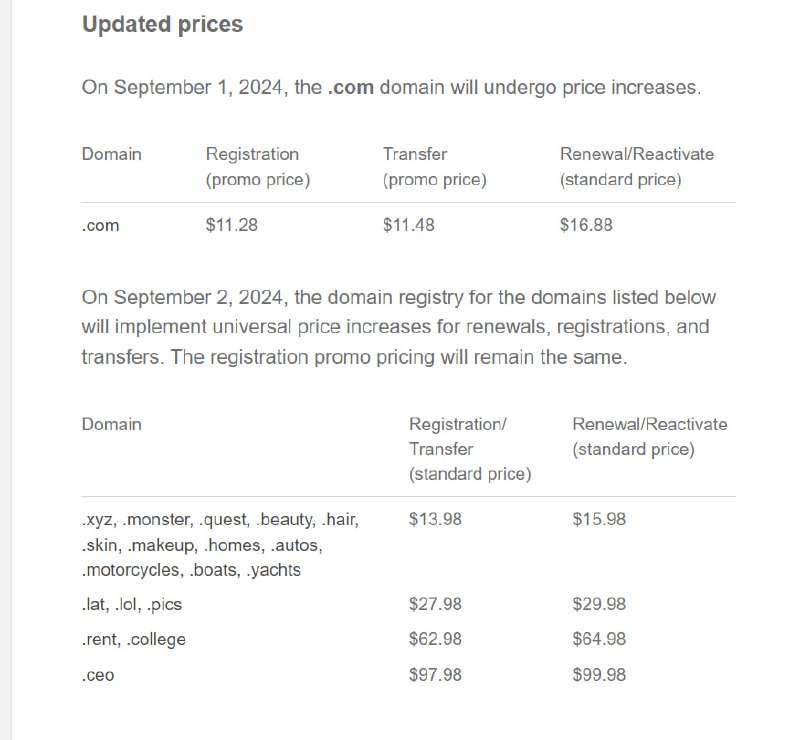Click the "Updated prices" heading
The height and width of the screenshot is (740, 800).
click(162, 25)
